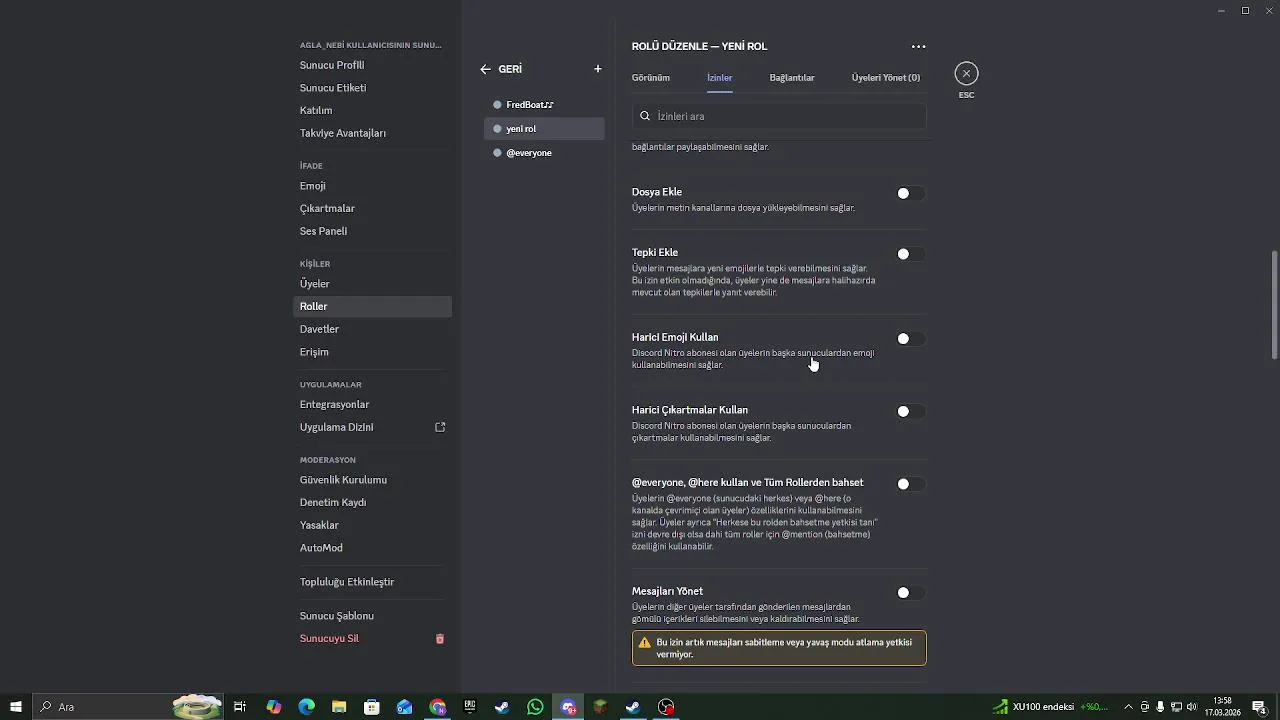This screenshot has height=720, width=1280.
Task: Click the search magnifier in İzinleri ara
Action: click(x=645, y=116)
